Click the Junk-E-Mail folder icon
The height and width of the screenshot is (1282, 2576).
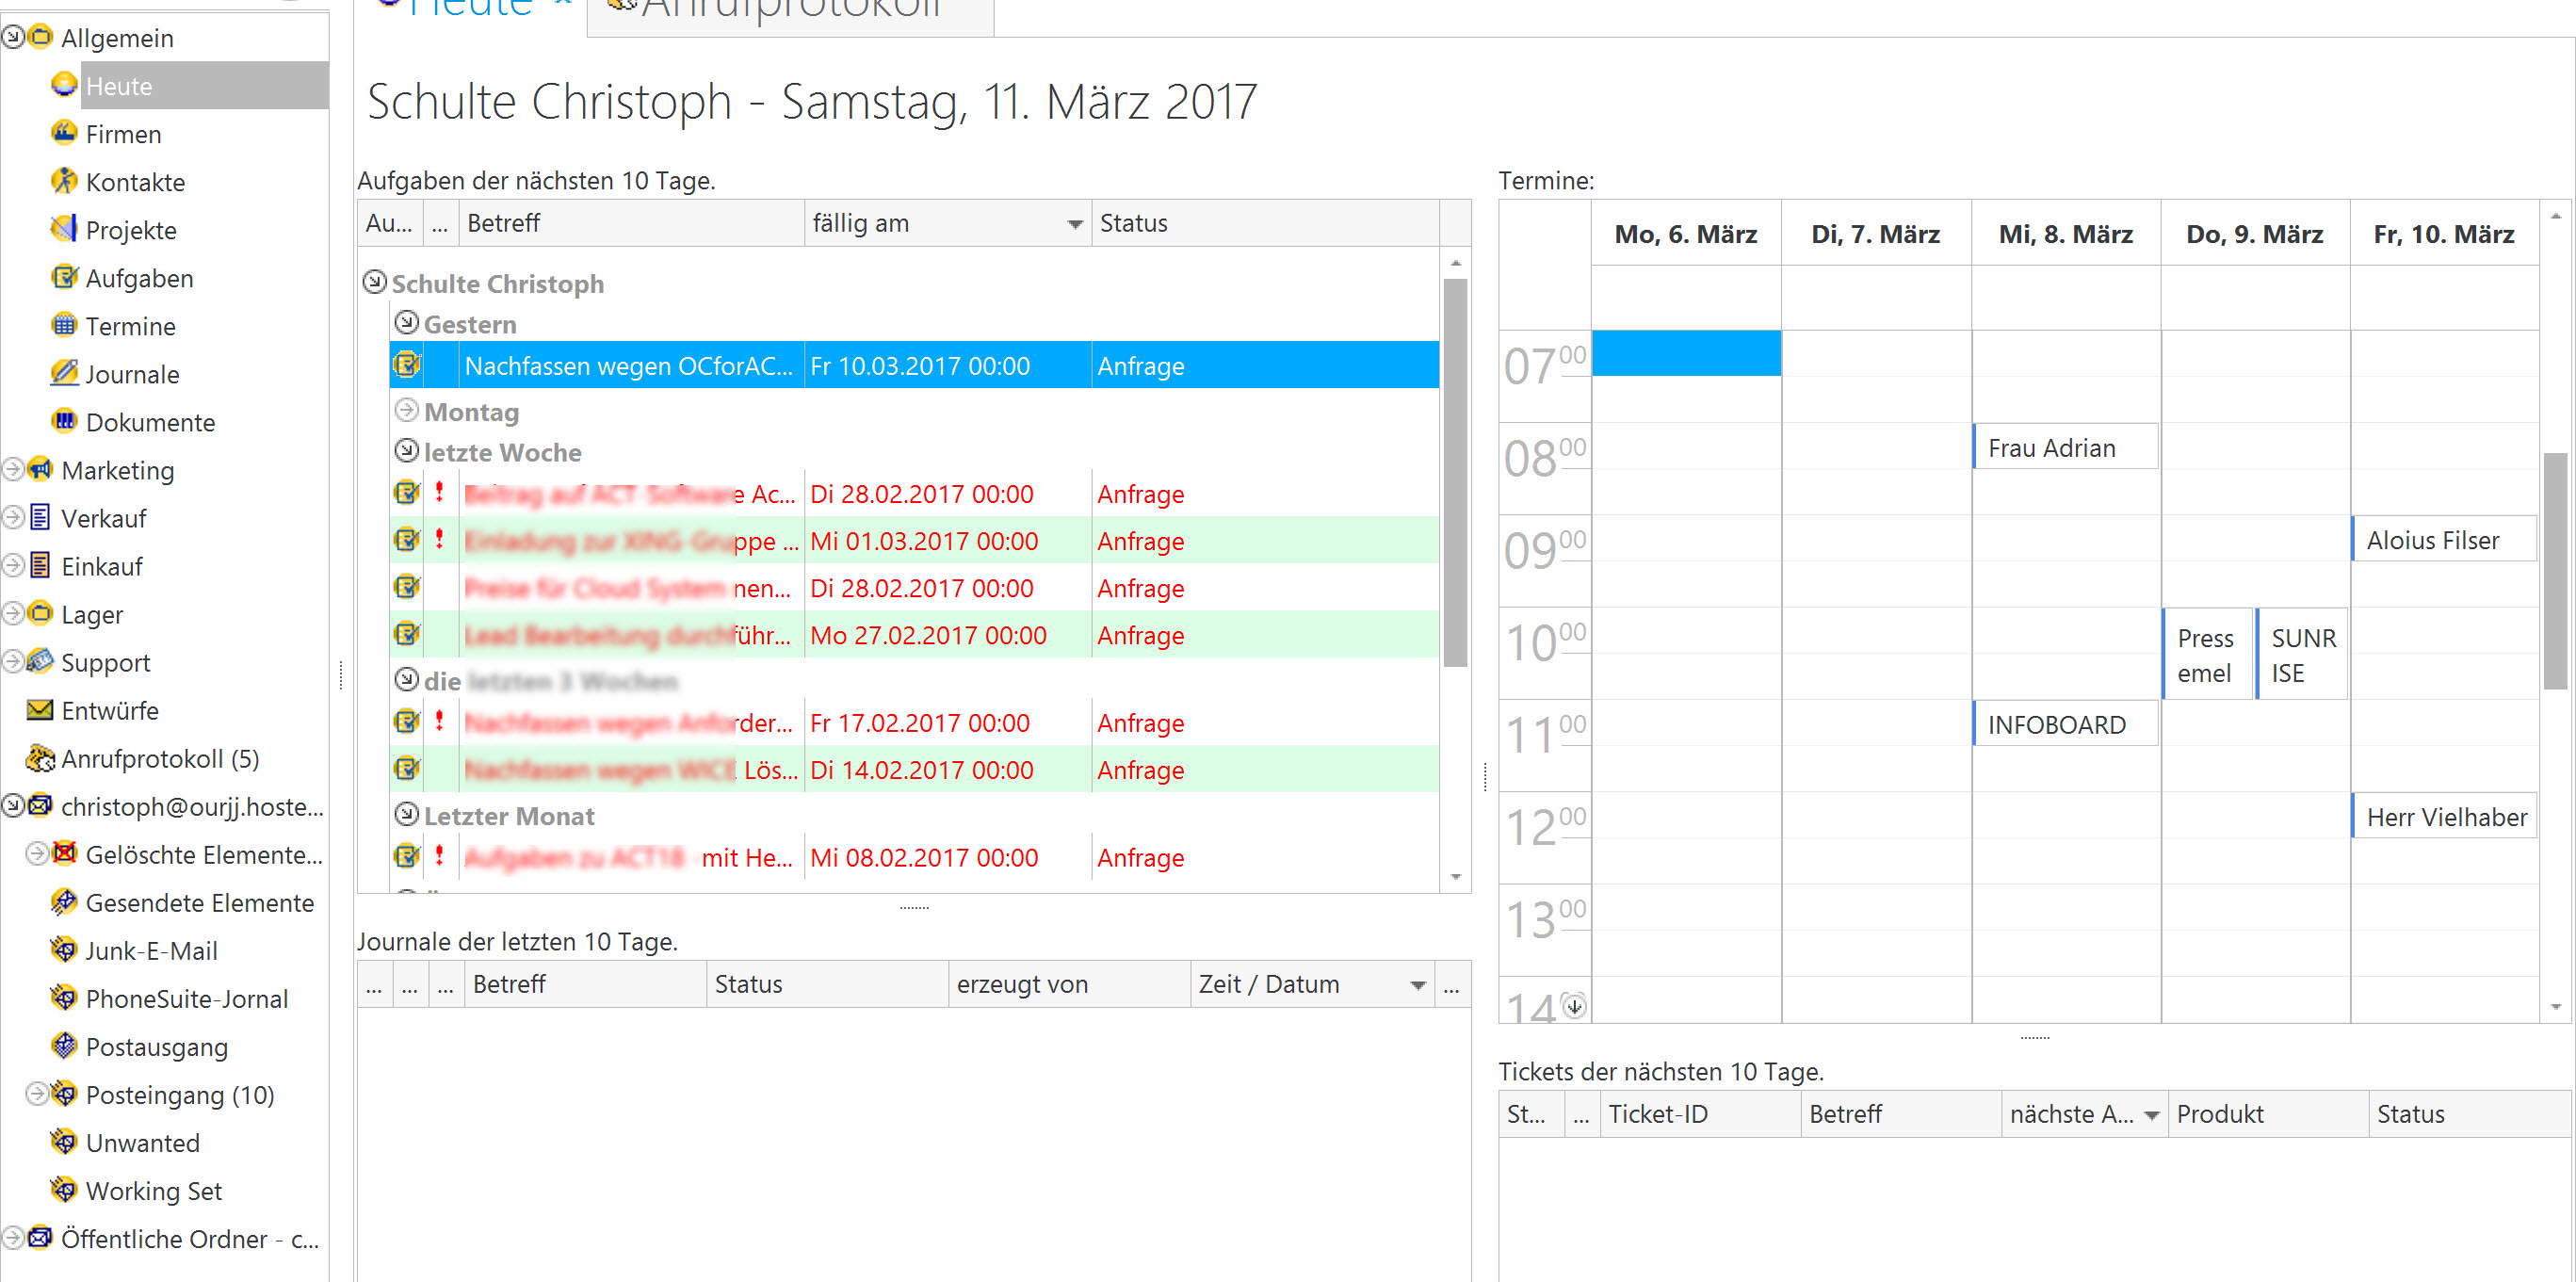[64, 950]
